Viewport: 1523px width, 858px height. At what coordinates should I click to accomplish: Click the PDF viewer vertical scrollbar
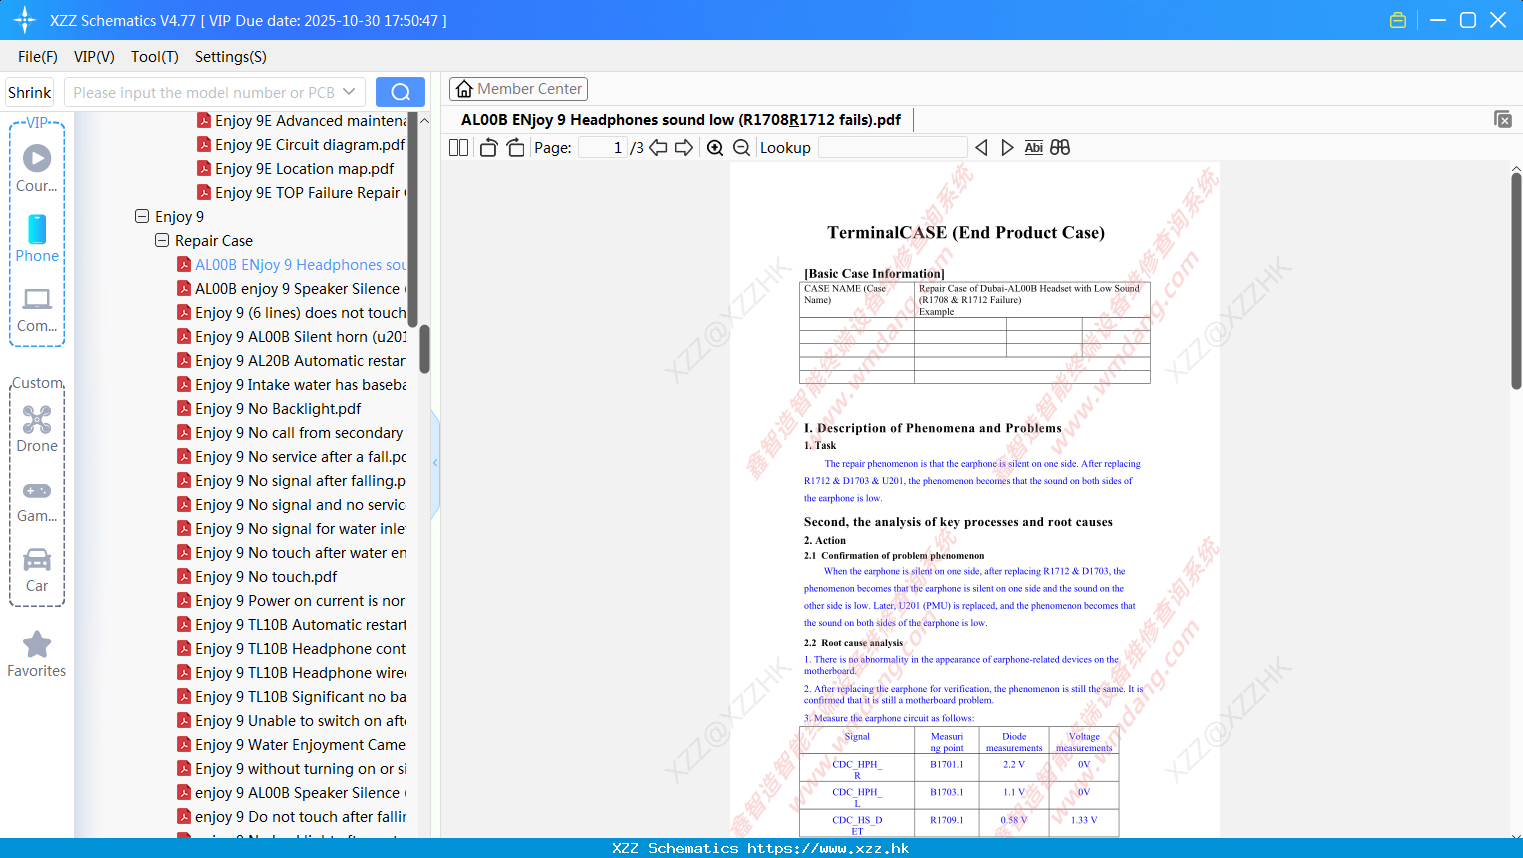point(1516,280)
